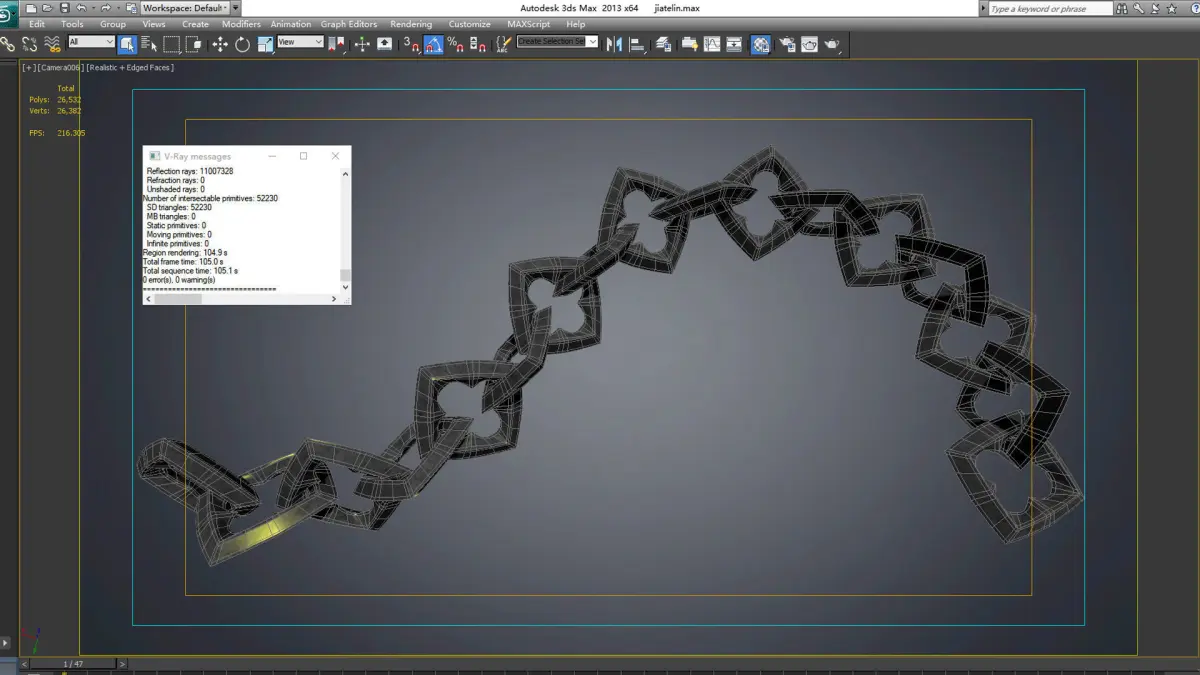
Task: Click the V-Ray messages scroll down arrow
Action: [346, 287]
